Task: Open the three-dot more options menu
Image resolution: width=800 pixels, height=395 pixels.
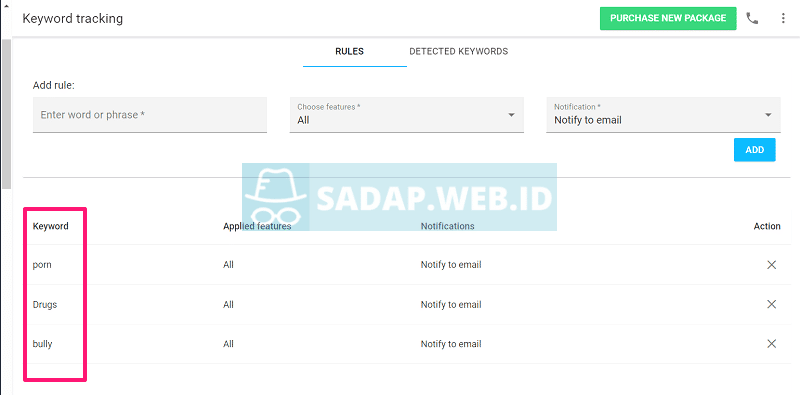Action: point(783,18)
